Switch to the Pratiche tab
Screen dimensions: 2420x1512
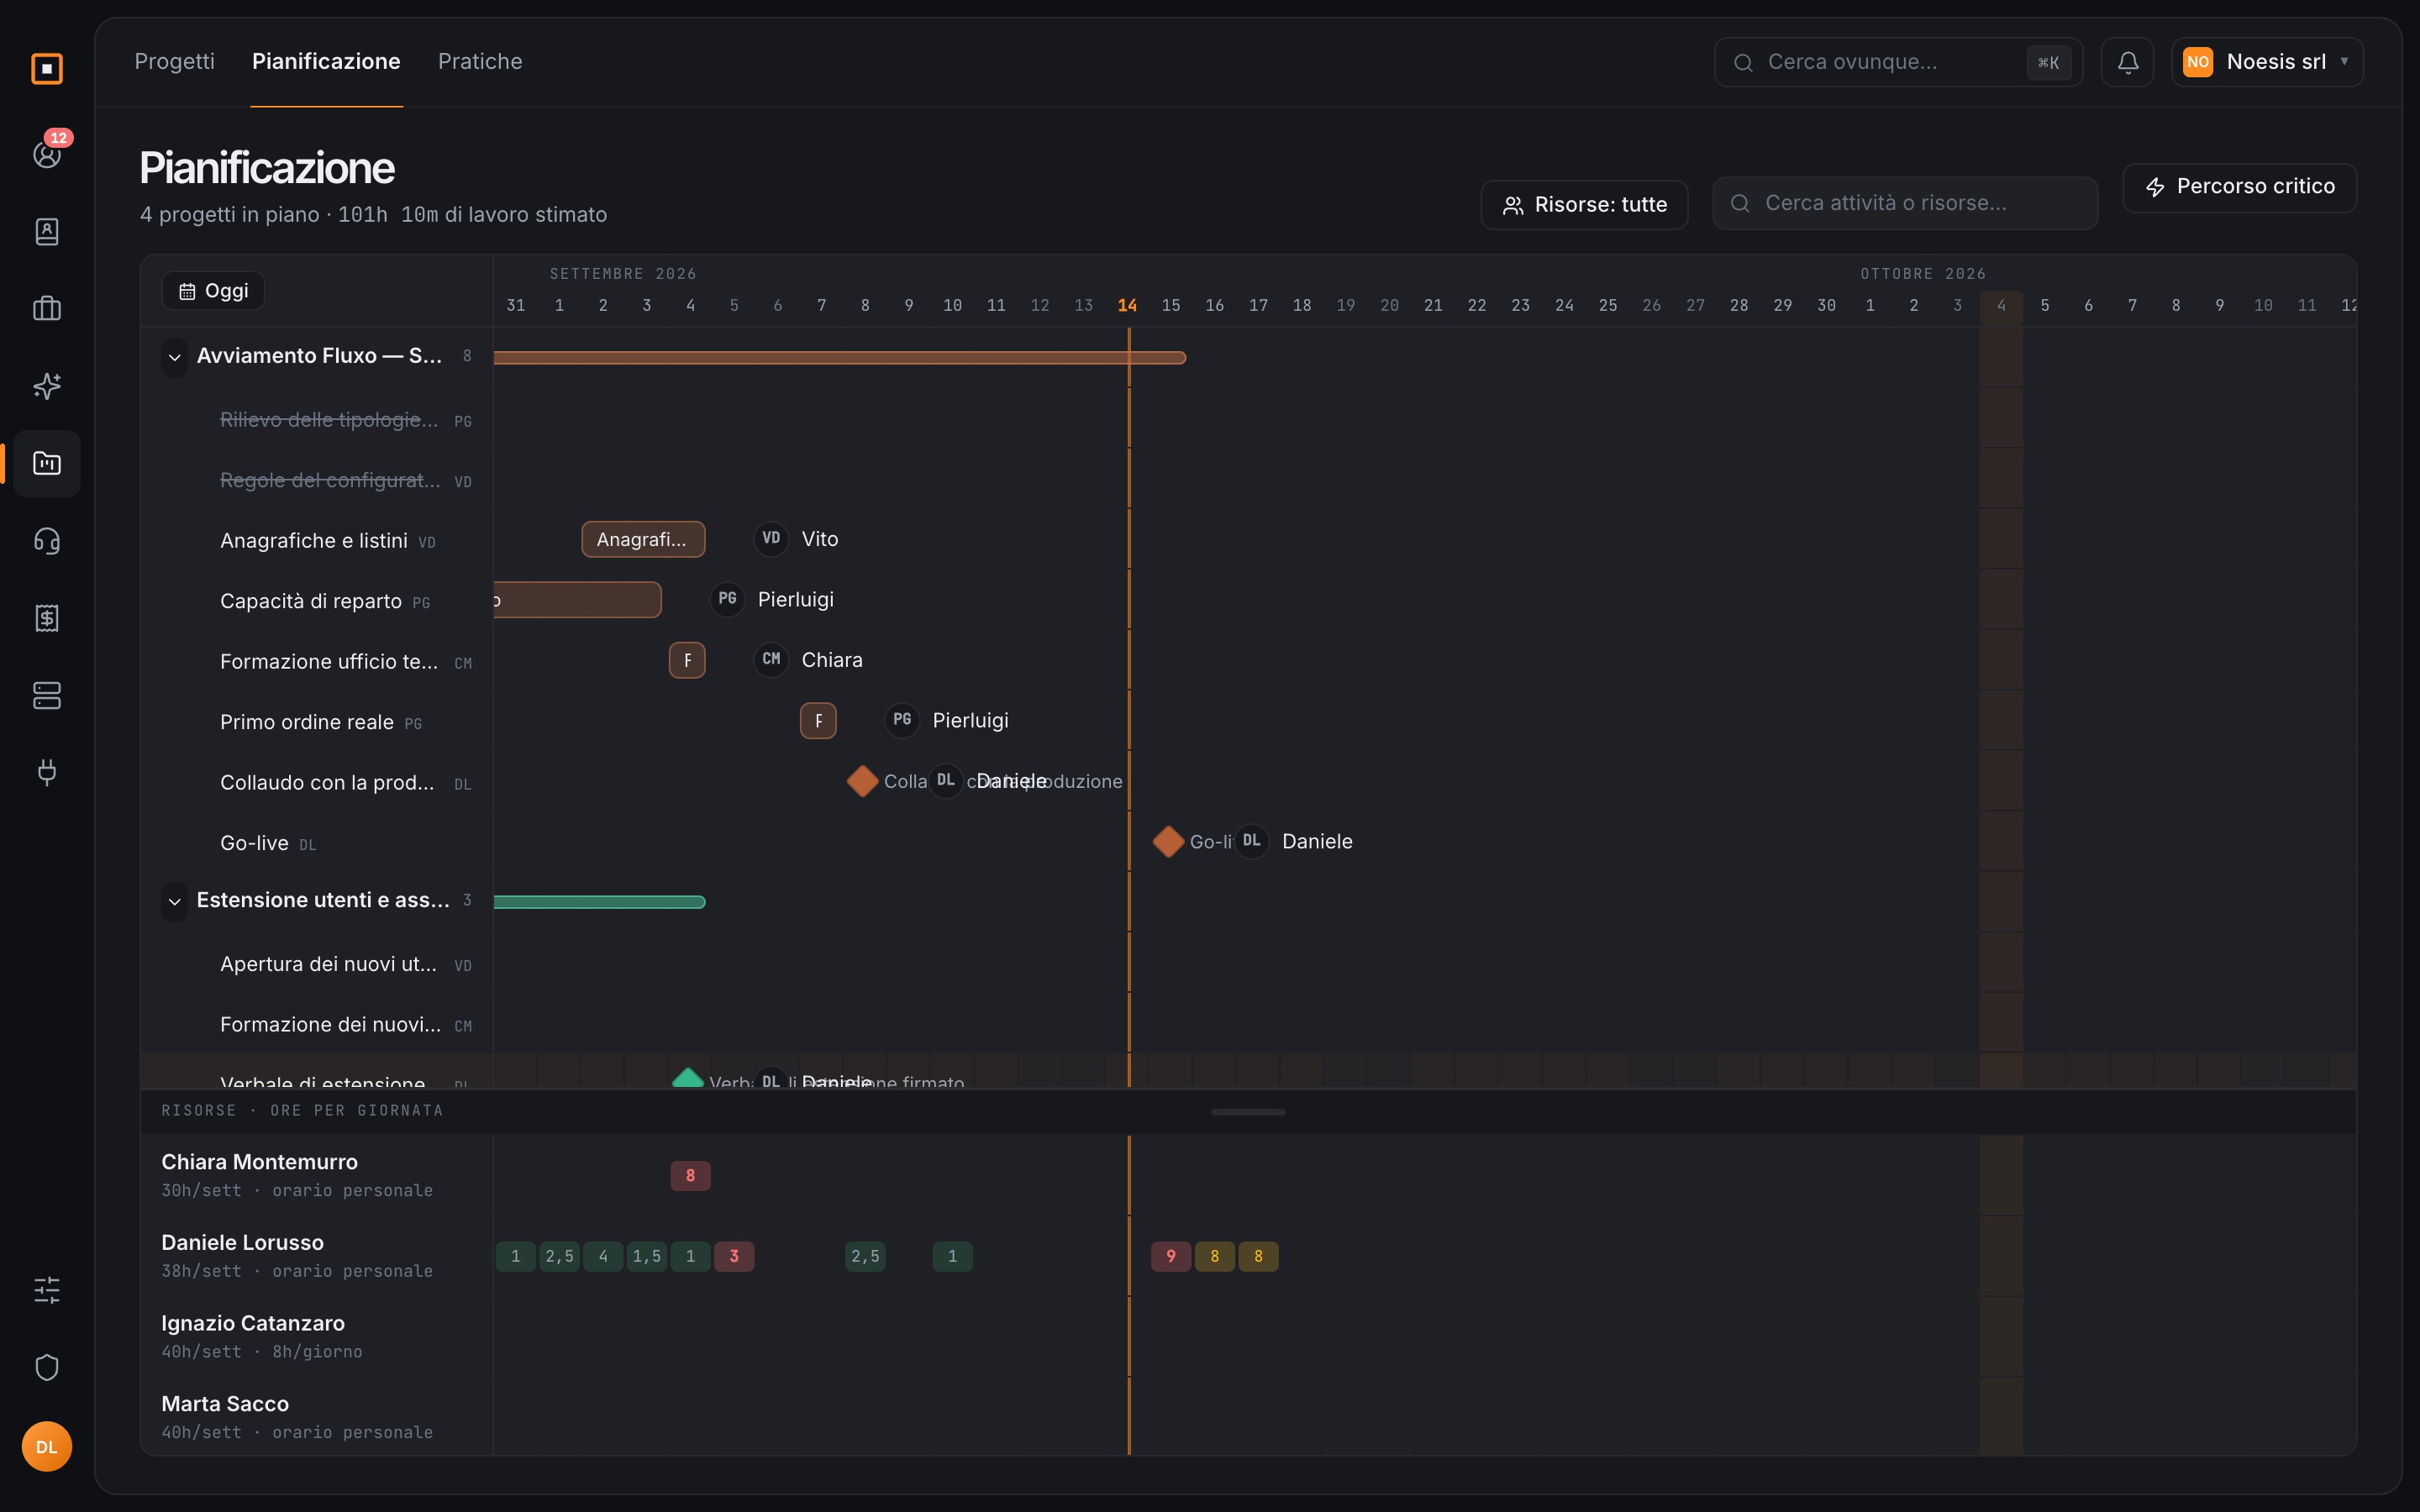(480, 62)
